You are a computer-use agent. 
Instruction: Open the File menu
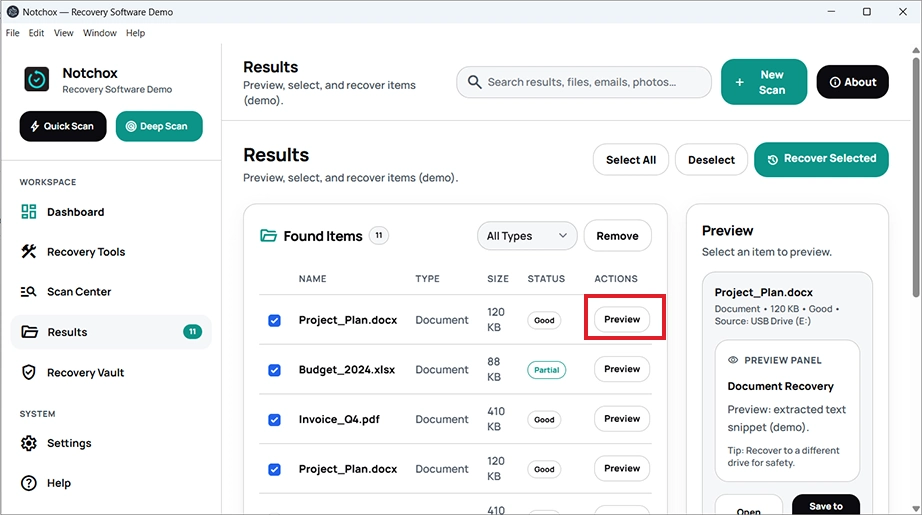click(12, 33)
